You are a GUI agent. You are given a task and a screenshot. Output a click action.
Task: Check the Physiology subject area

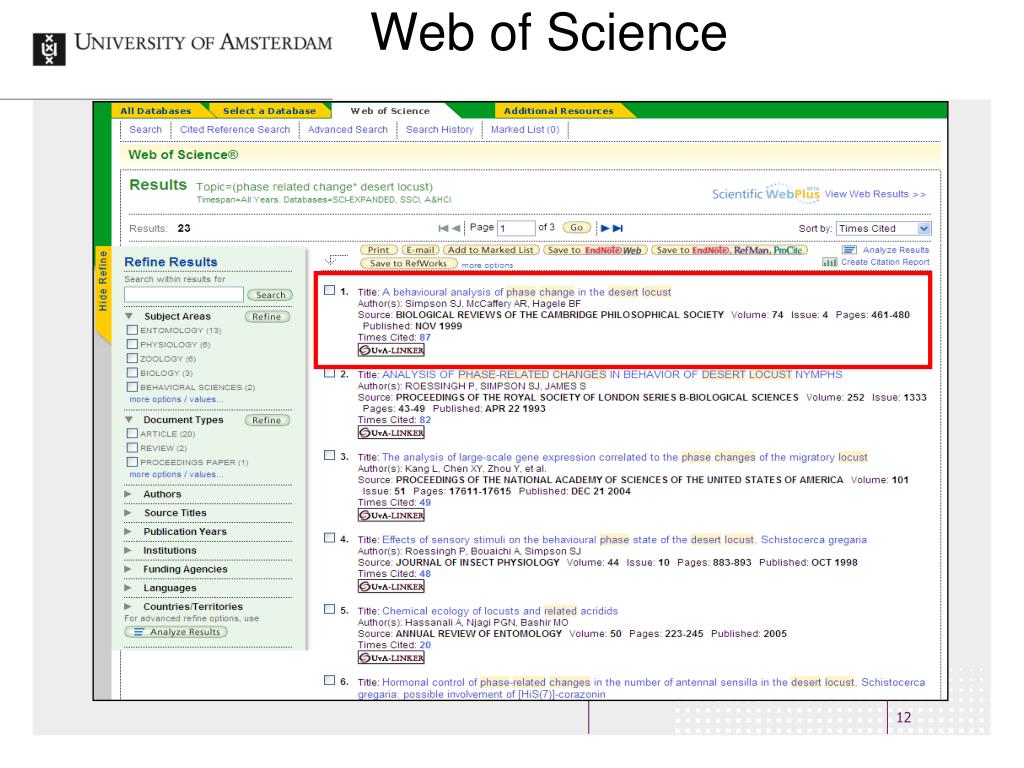[132, 344]
